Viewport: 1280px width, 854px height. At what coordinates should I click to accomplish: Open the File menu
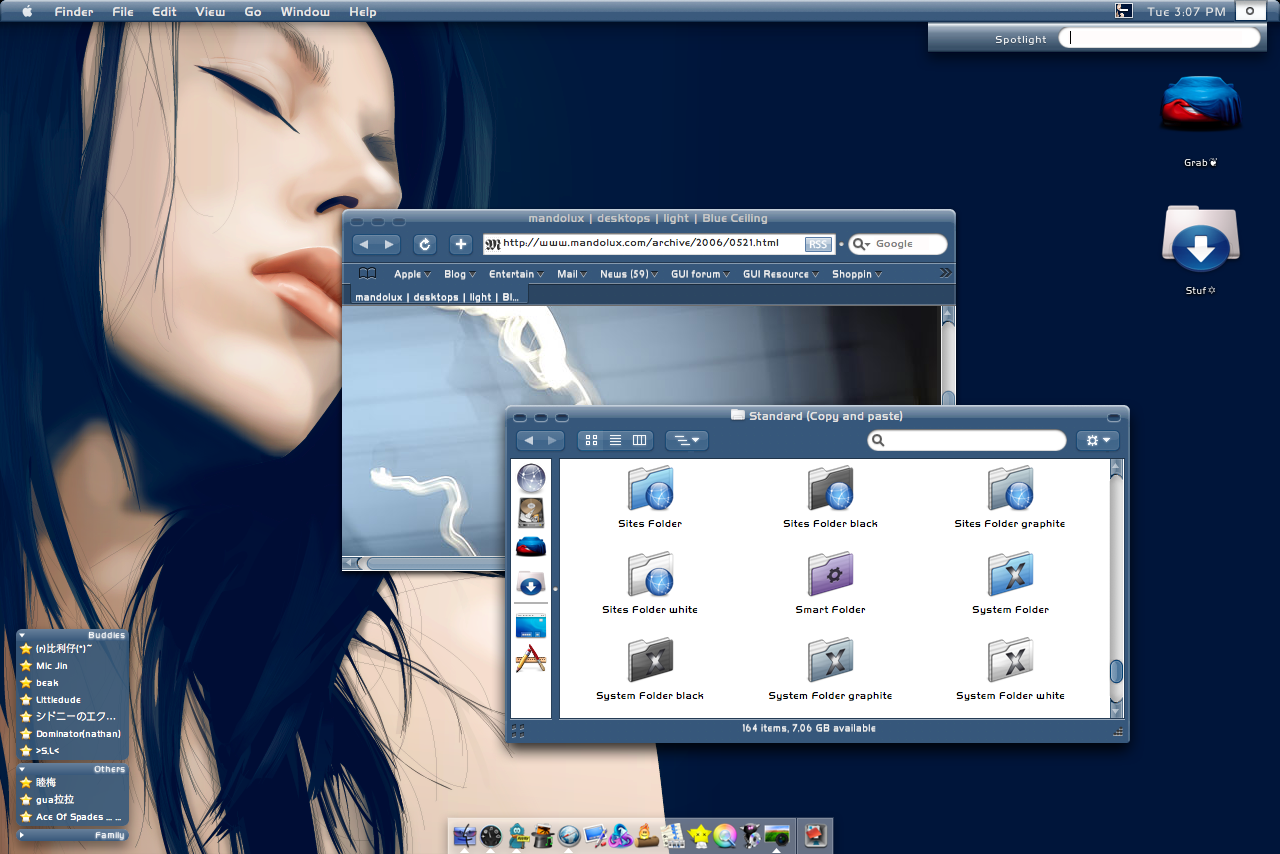pyautogui.click(x=123, y=12)
